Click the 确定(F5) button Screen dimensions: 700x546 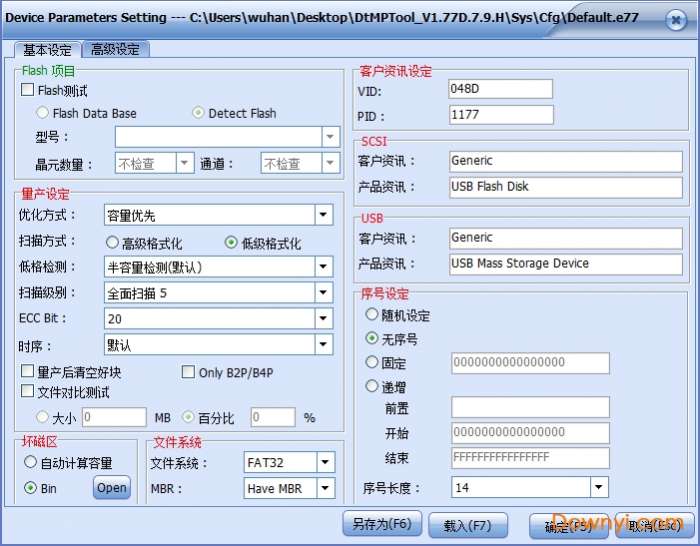[568, 526]
